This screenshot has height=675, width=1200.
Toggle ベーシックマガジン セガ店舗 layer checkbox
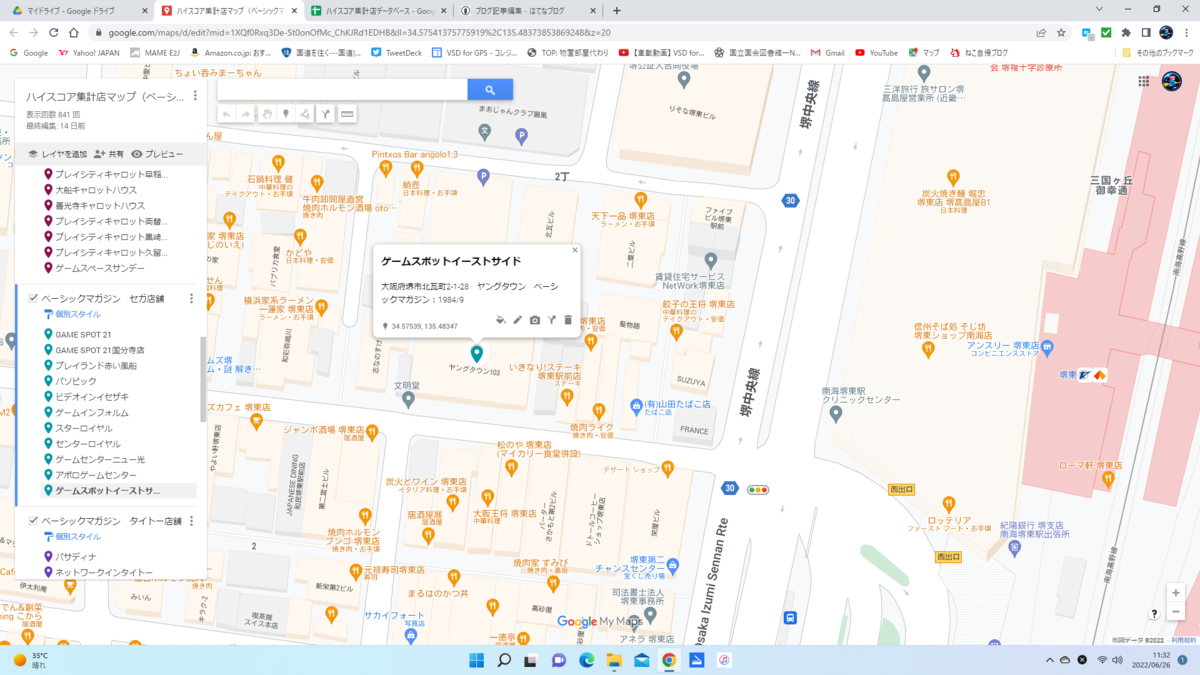(x=33, y=298)
